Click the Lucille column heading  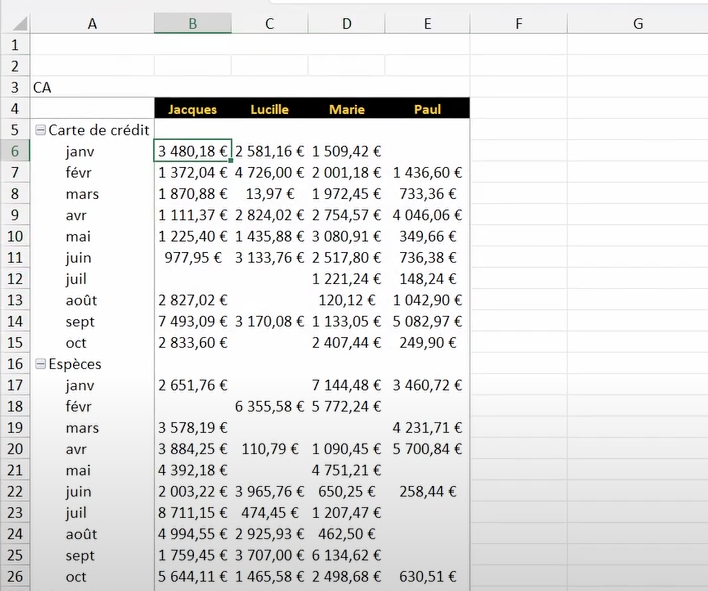pos(270,109)
